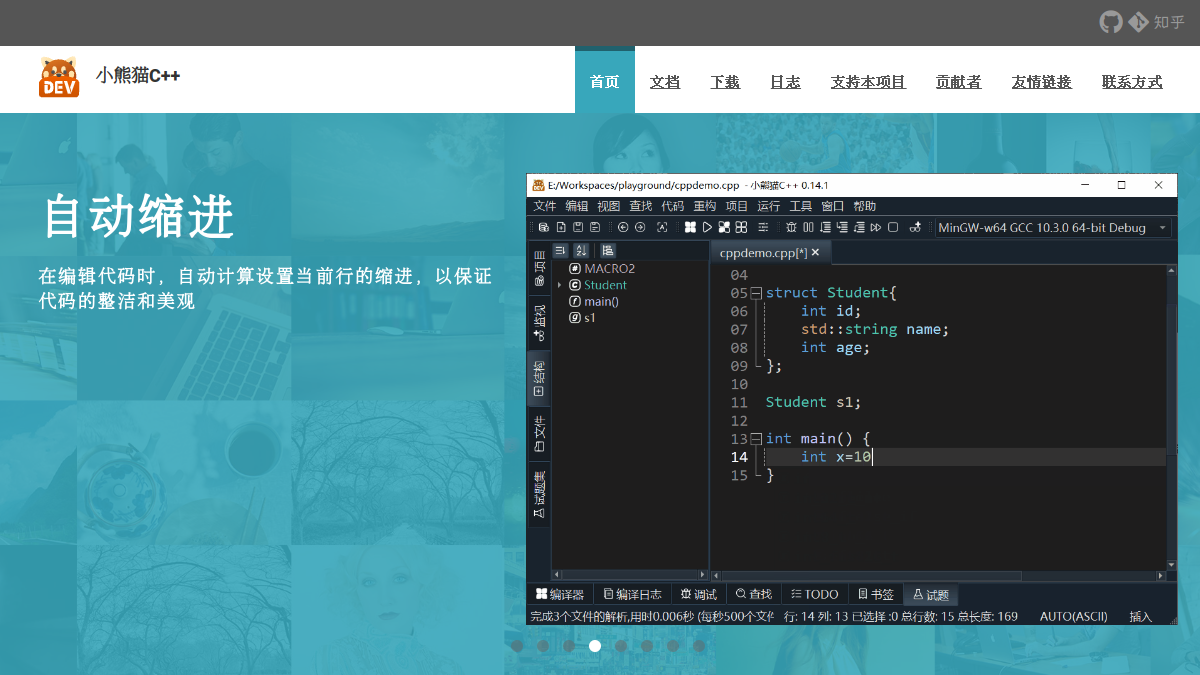The height and width of the screenshot is (675, 1200).
Task: Click the 插入 insert mode status text
Action: 1141,616
